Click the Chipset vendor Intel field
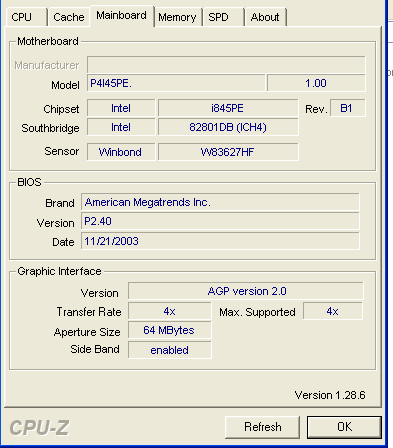The width and height of the screenshot is (393, 448). (x=121, y=108)
